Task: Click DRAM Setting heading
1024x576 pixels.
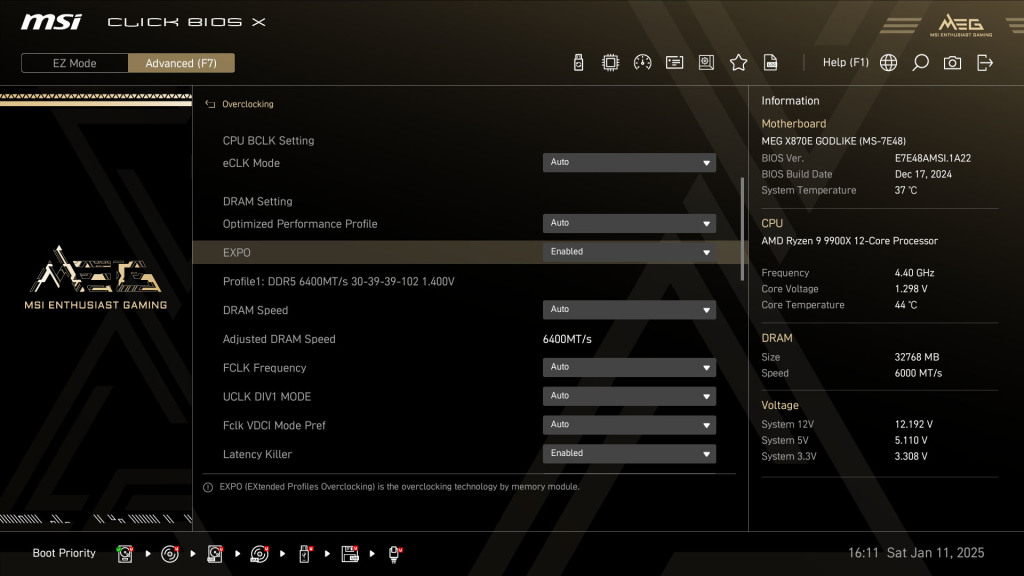Action: [257, 201]
